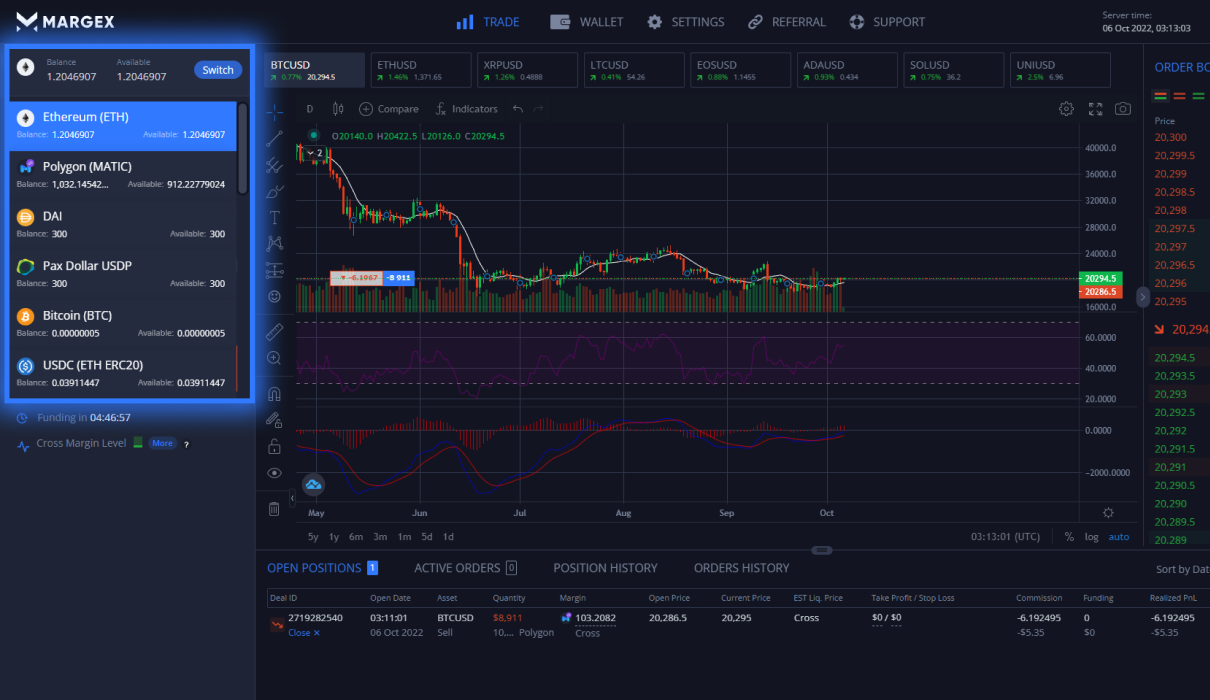This screenshot has width=1210, height=700.
Task: Collapse the indicator legend showing 2
Action: point(315,153)
